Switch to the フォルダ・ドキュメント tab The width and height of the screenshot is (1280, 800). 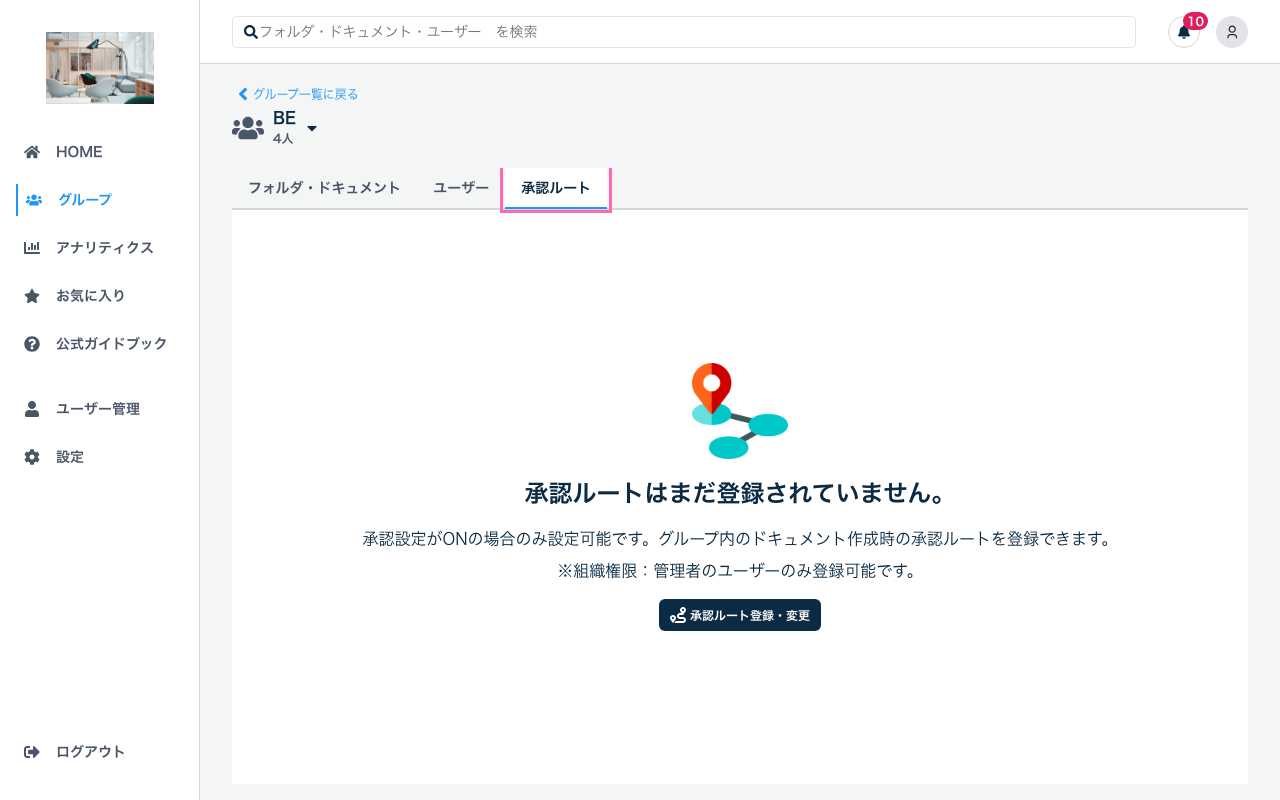325,187
